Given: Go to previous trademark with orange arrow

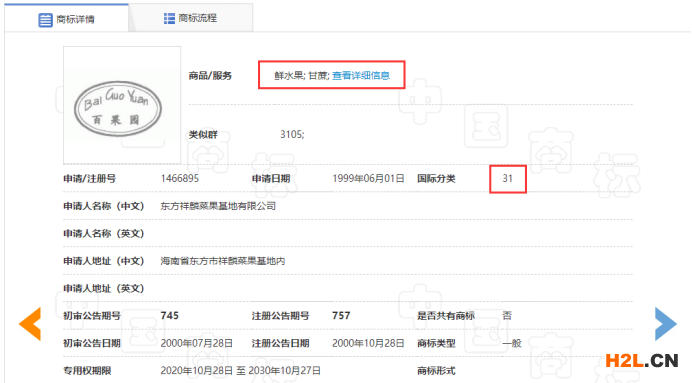Looking at the screenshot, I should [30, 323].
